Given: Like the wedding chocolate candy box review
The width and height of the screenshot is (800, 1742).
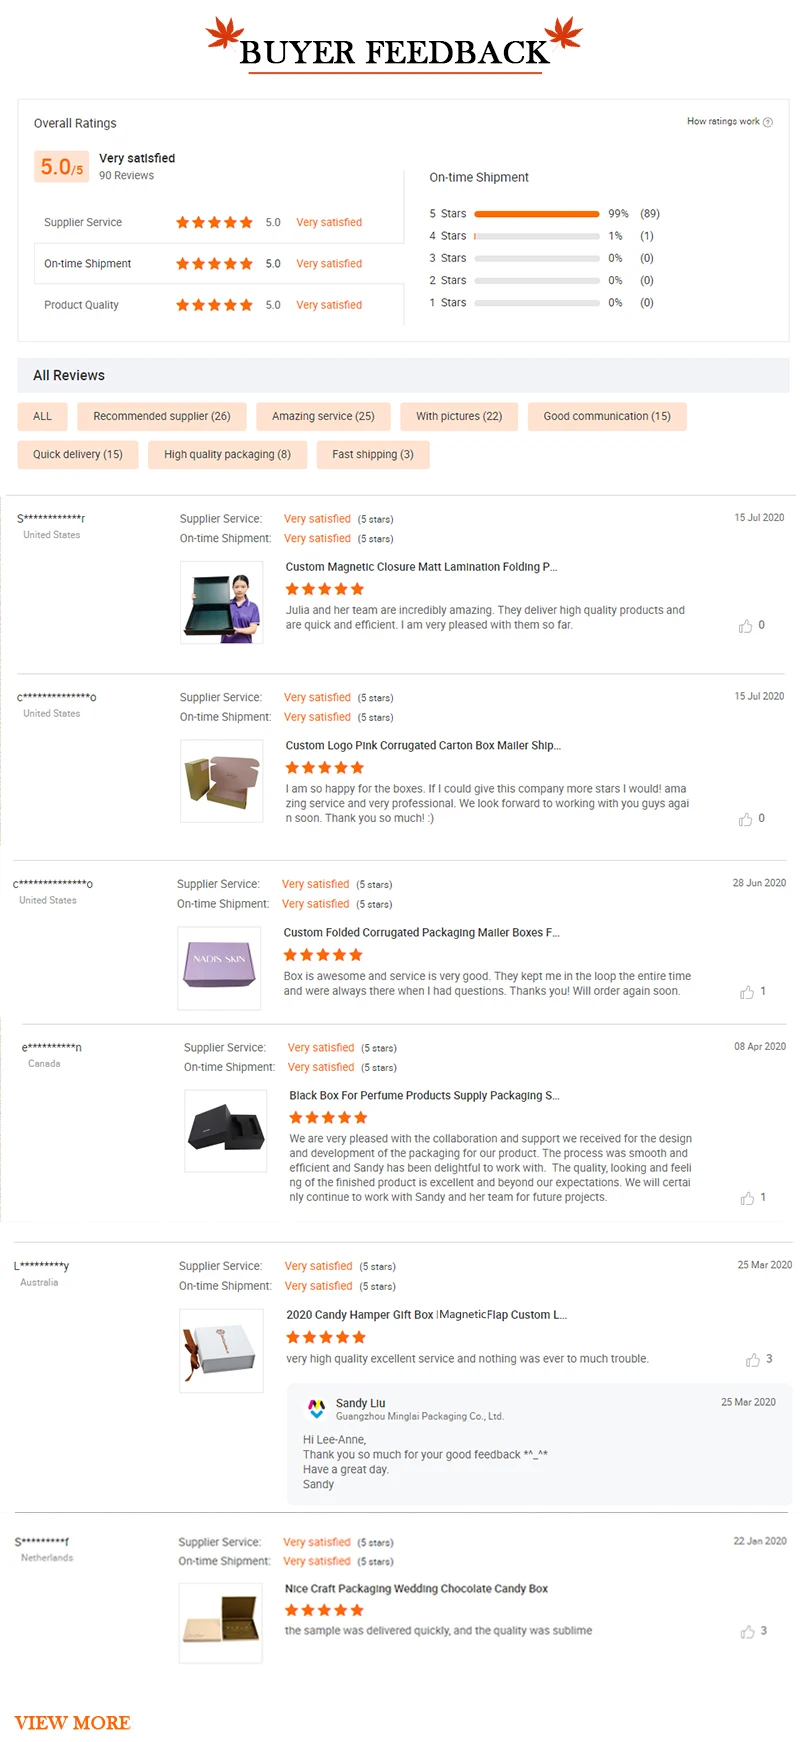Looking at the screenshot, I should [748, 1631].
